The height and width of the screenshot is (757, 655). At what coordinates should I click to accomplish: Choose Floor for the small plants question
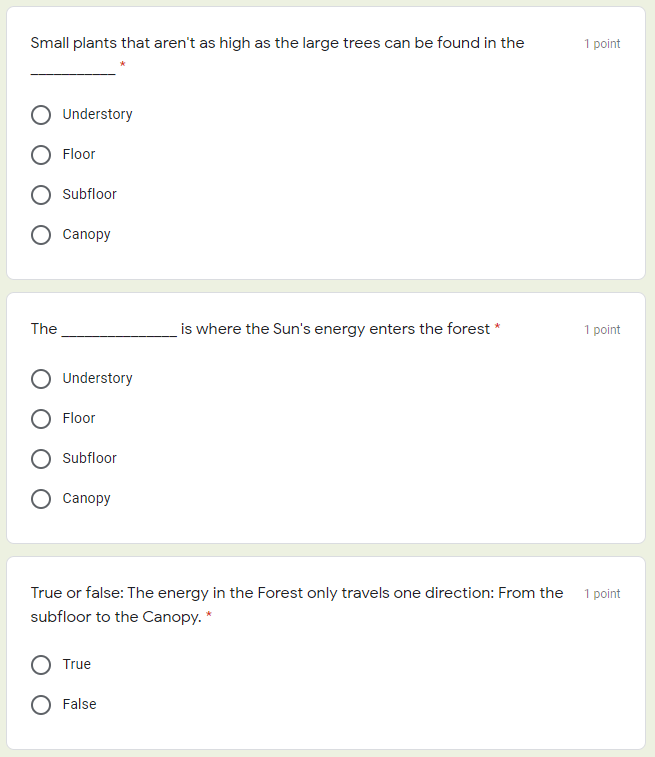point(41,155)
